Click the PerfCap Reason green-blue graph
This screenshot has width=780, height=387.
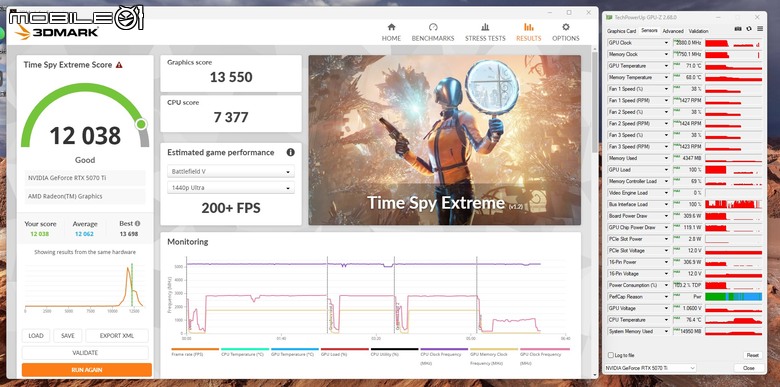tap(733, 296)
